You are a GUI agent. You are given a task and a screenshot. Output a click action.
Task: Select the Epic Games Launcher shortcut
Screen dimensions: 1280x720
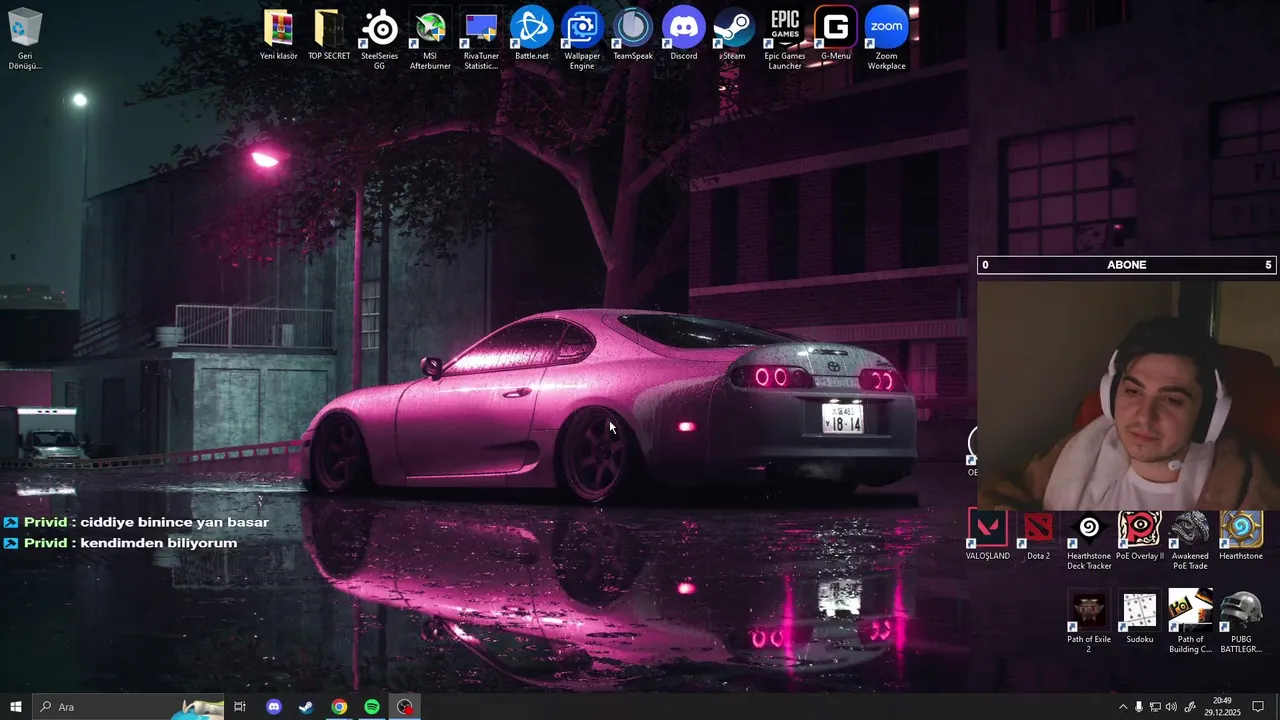coord(785,38)
